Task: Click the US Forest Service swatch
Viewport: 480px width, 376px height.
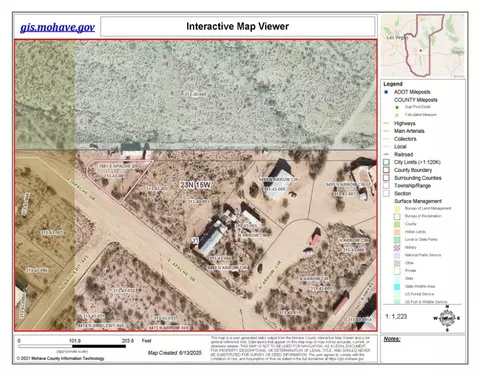Action: tap(397, 294)
